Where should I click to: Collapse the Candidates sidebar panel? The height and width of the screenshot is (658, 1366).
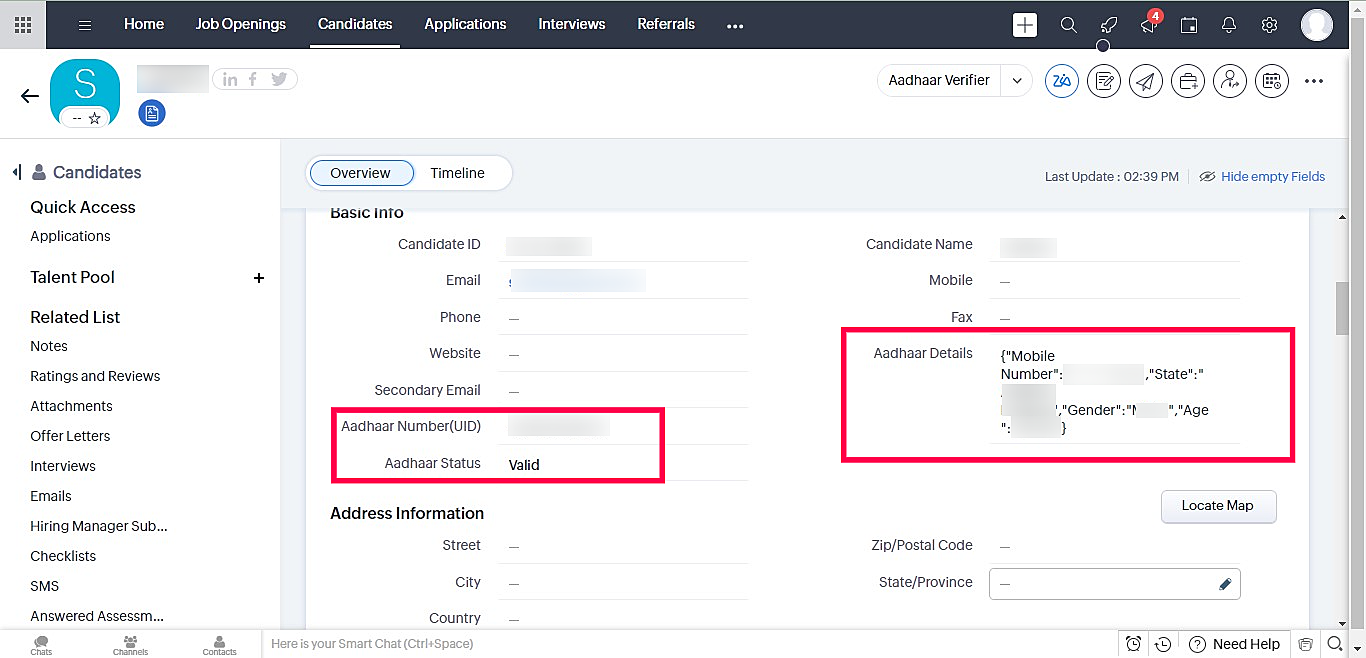(x=17, y=172)
